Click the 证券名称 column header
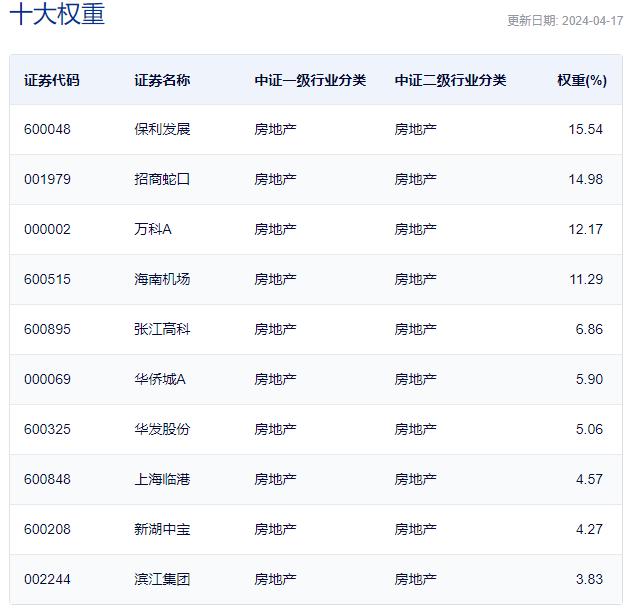 (x=162, y=80)
